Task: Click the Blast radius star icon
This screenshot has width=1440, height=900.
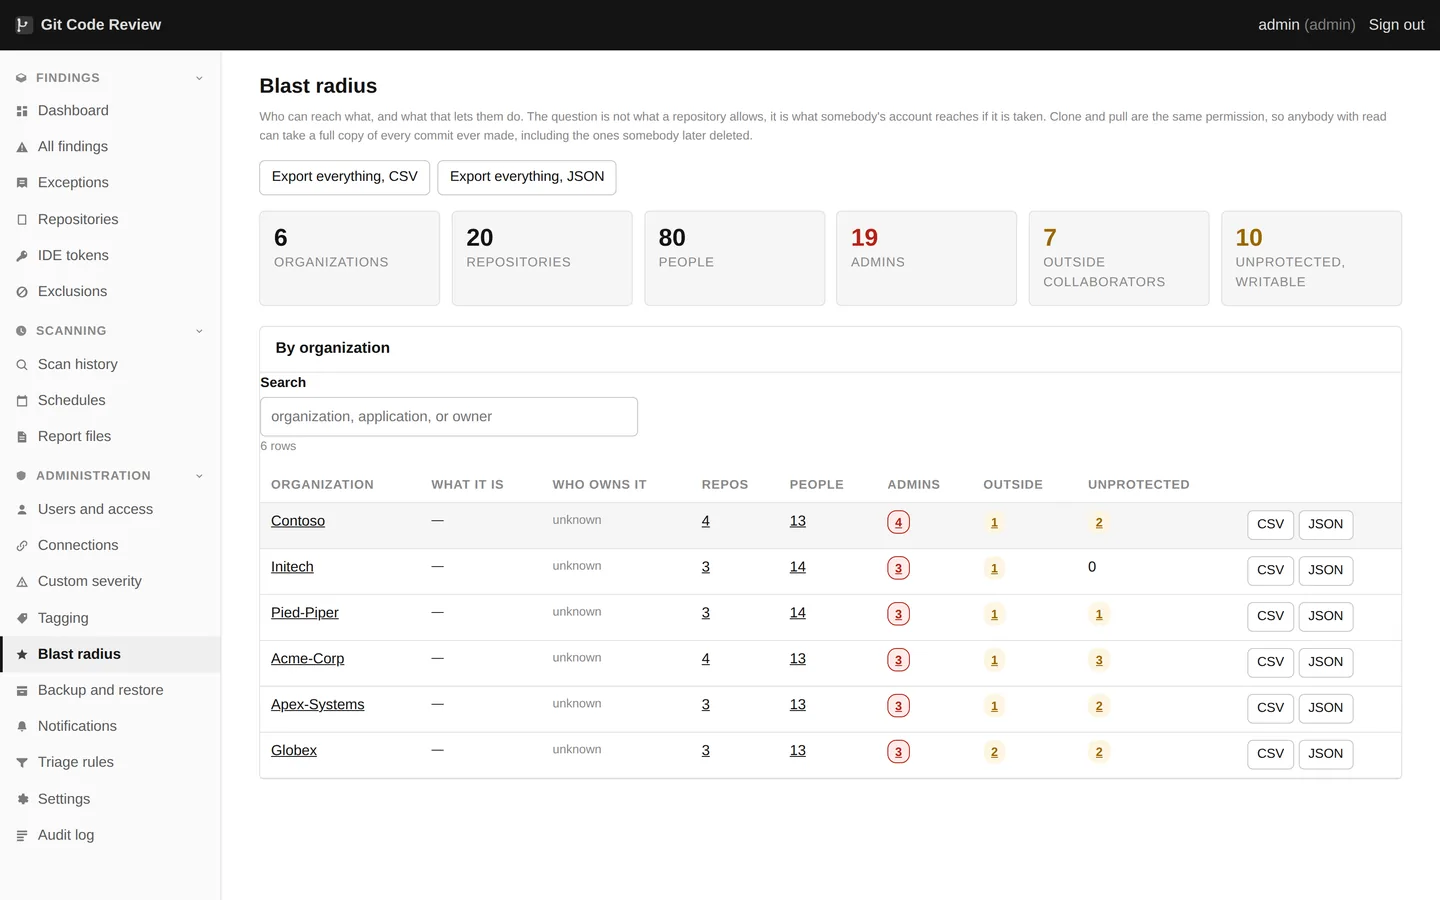Action: point(22,655)
